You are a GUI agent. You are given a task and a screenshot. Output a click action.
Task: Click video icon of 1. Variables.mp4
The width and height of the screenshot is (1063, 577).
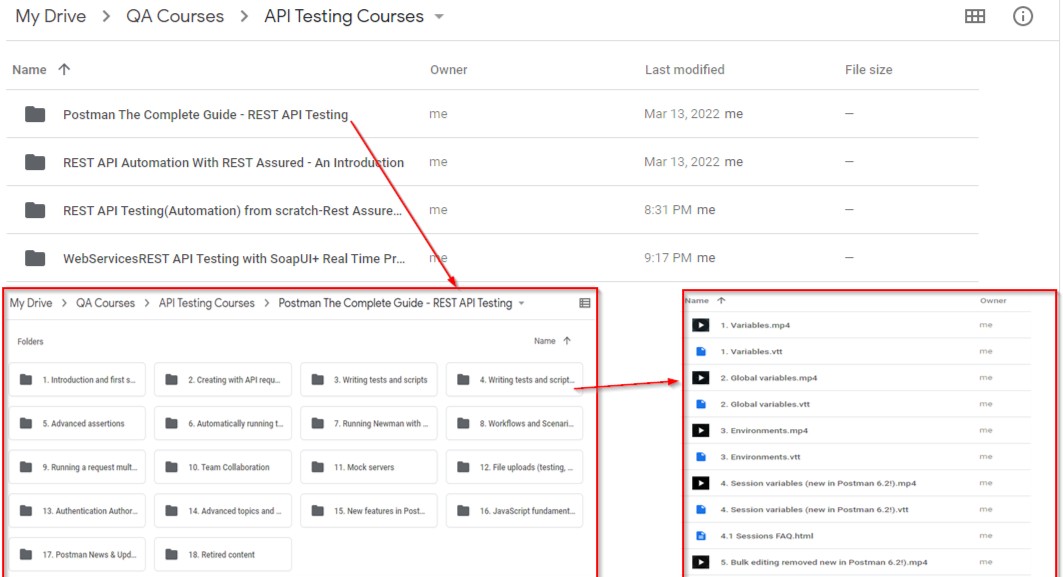point(700,325)
